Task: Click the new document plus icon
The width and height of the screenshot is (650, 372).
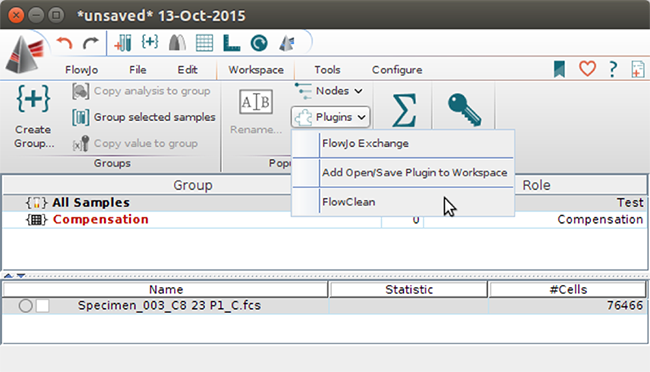Action: coord(638,69)
